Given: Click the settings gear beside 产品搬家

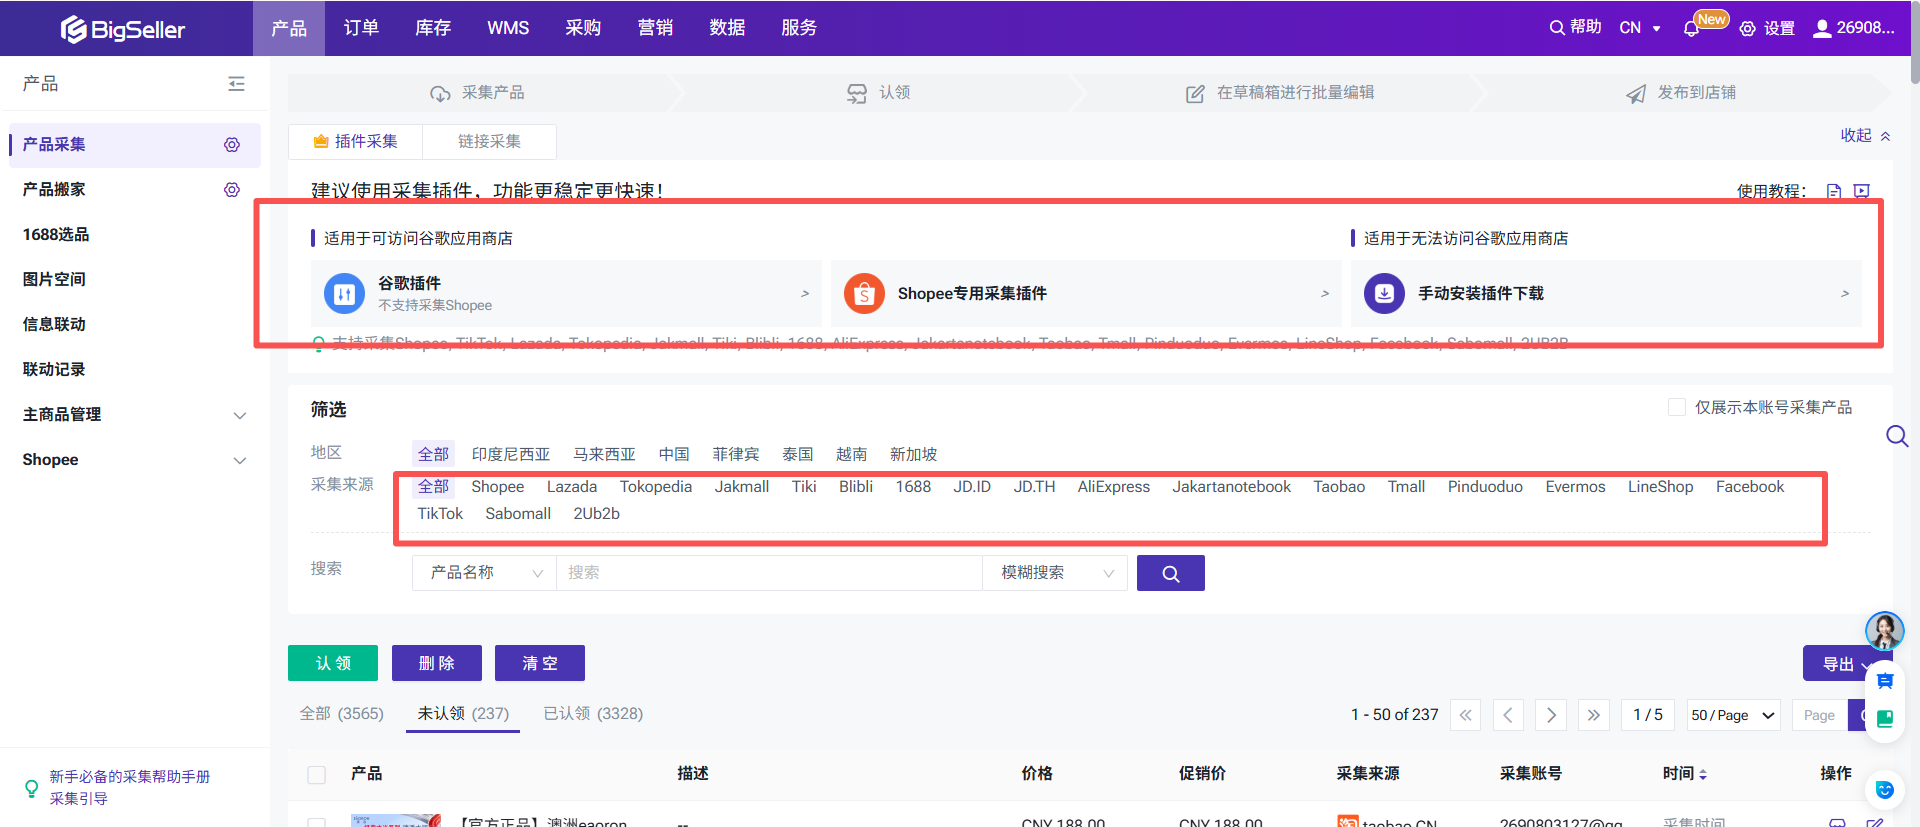Looking at the screenshot, I should click(232, 190).
